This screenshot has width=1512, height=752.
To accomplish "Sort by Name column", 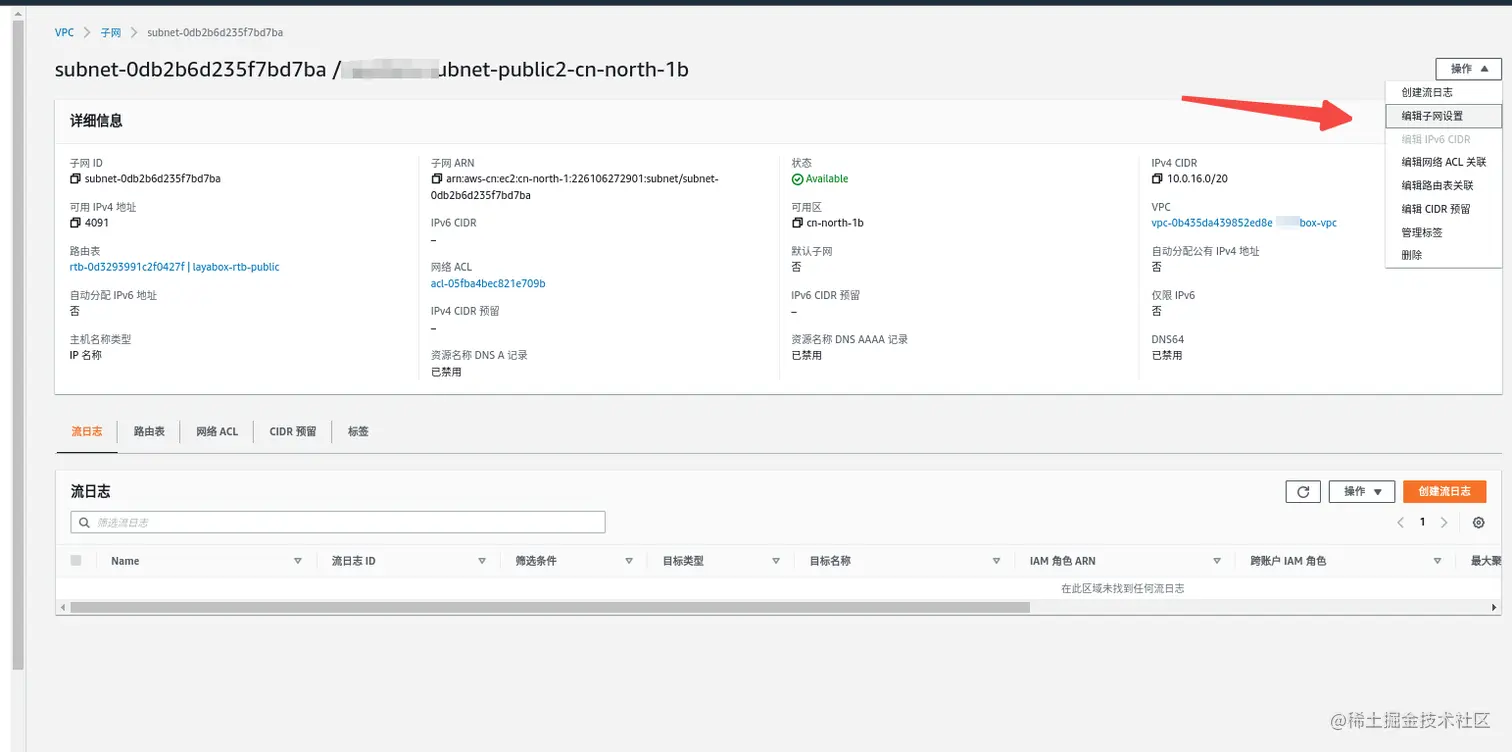I will pyautogui.click(x=298, y=561).
